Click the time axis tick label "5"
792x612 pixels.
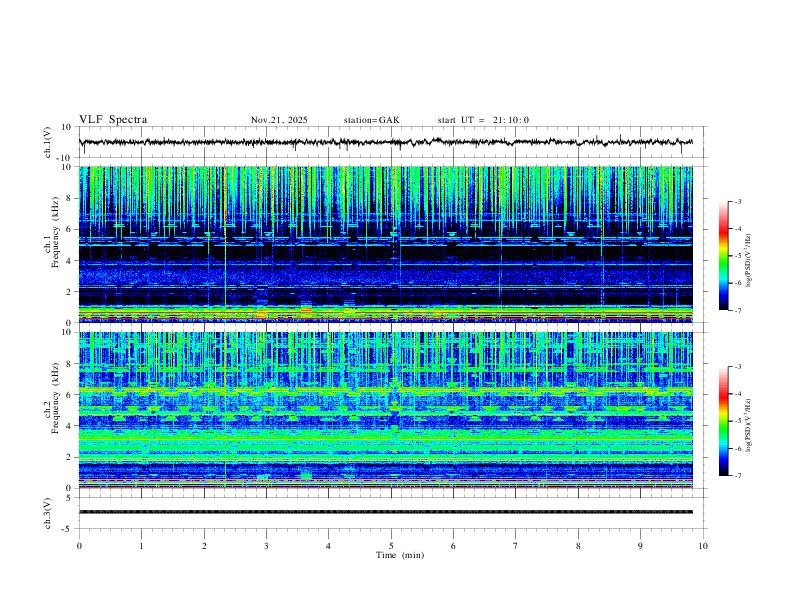[391, 546]
